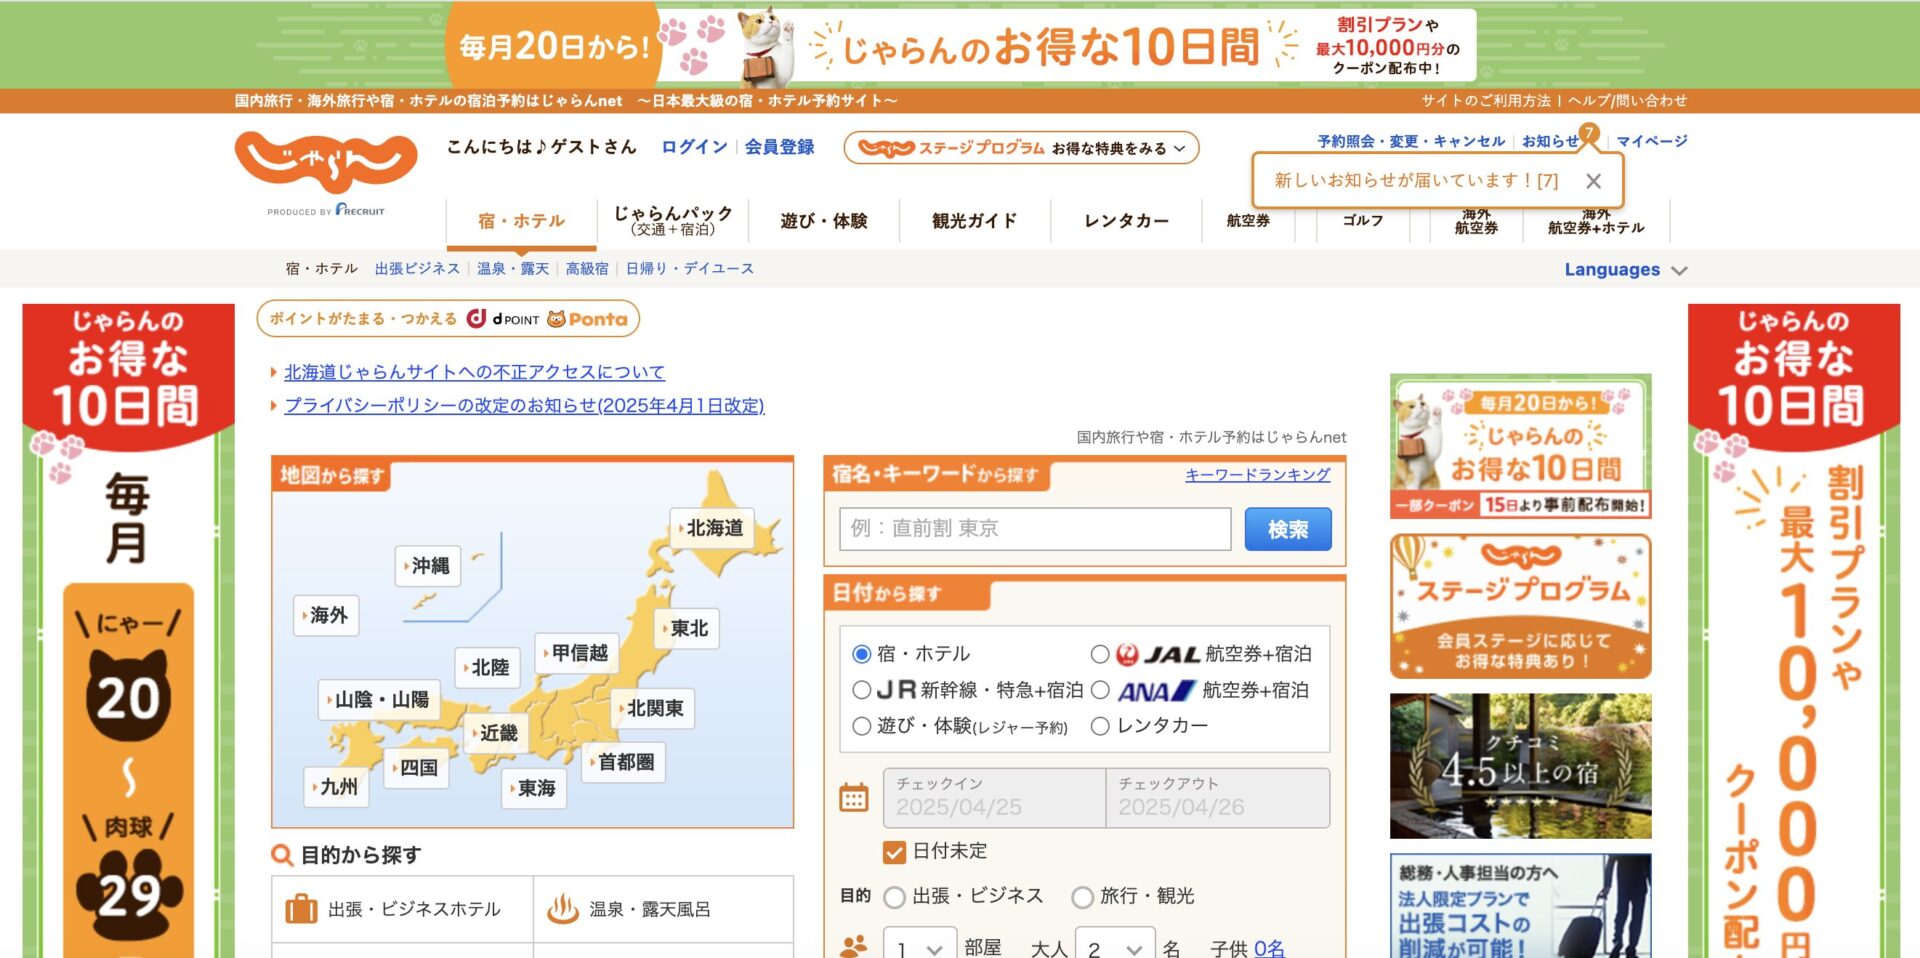
Task: Open the レンタカー navigation tab
Action: click(1126, 221)
